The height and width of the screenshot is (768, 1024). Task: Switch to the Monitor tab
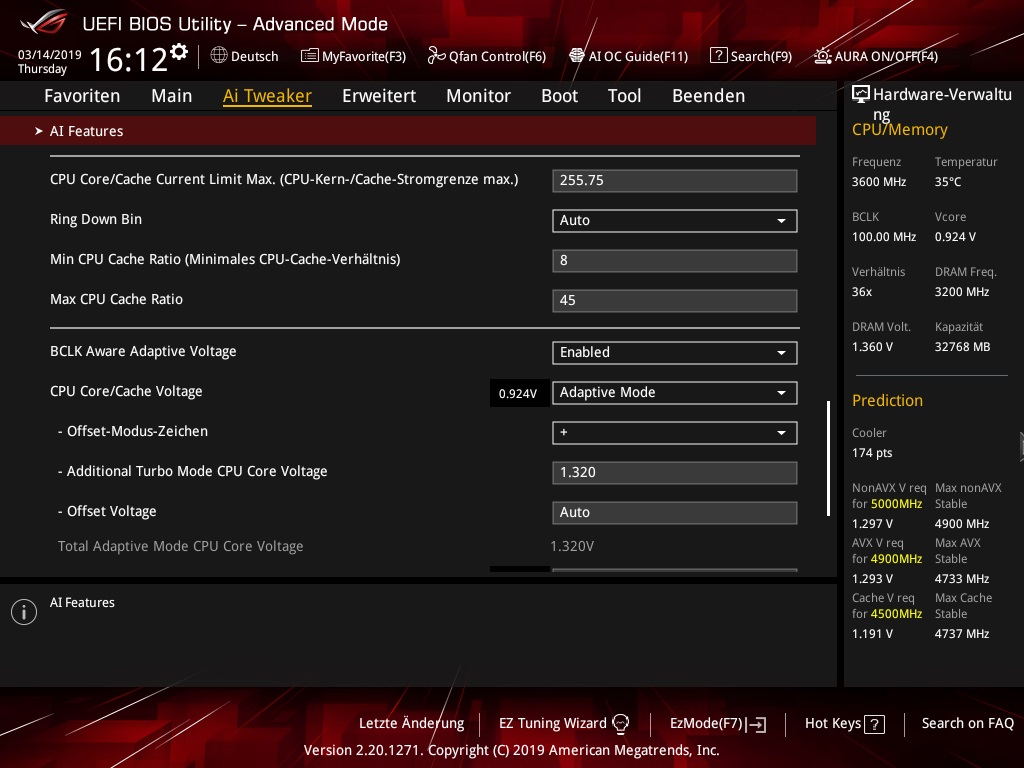479,96
